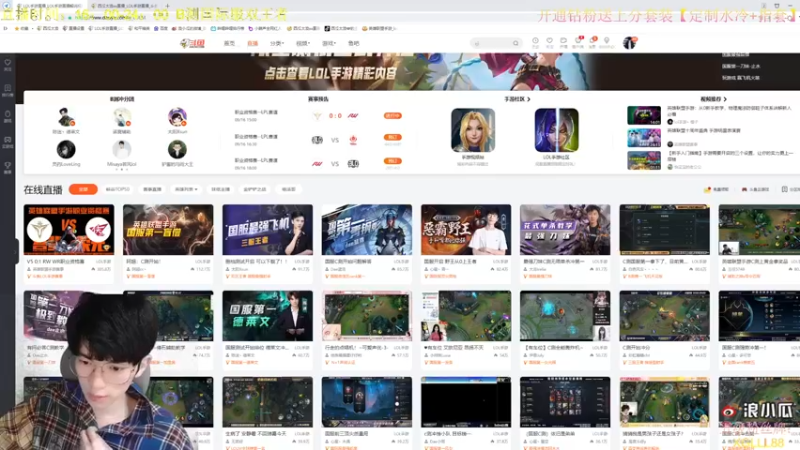Click the Douyu logo in the site header

[x=192, y=43]
